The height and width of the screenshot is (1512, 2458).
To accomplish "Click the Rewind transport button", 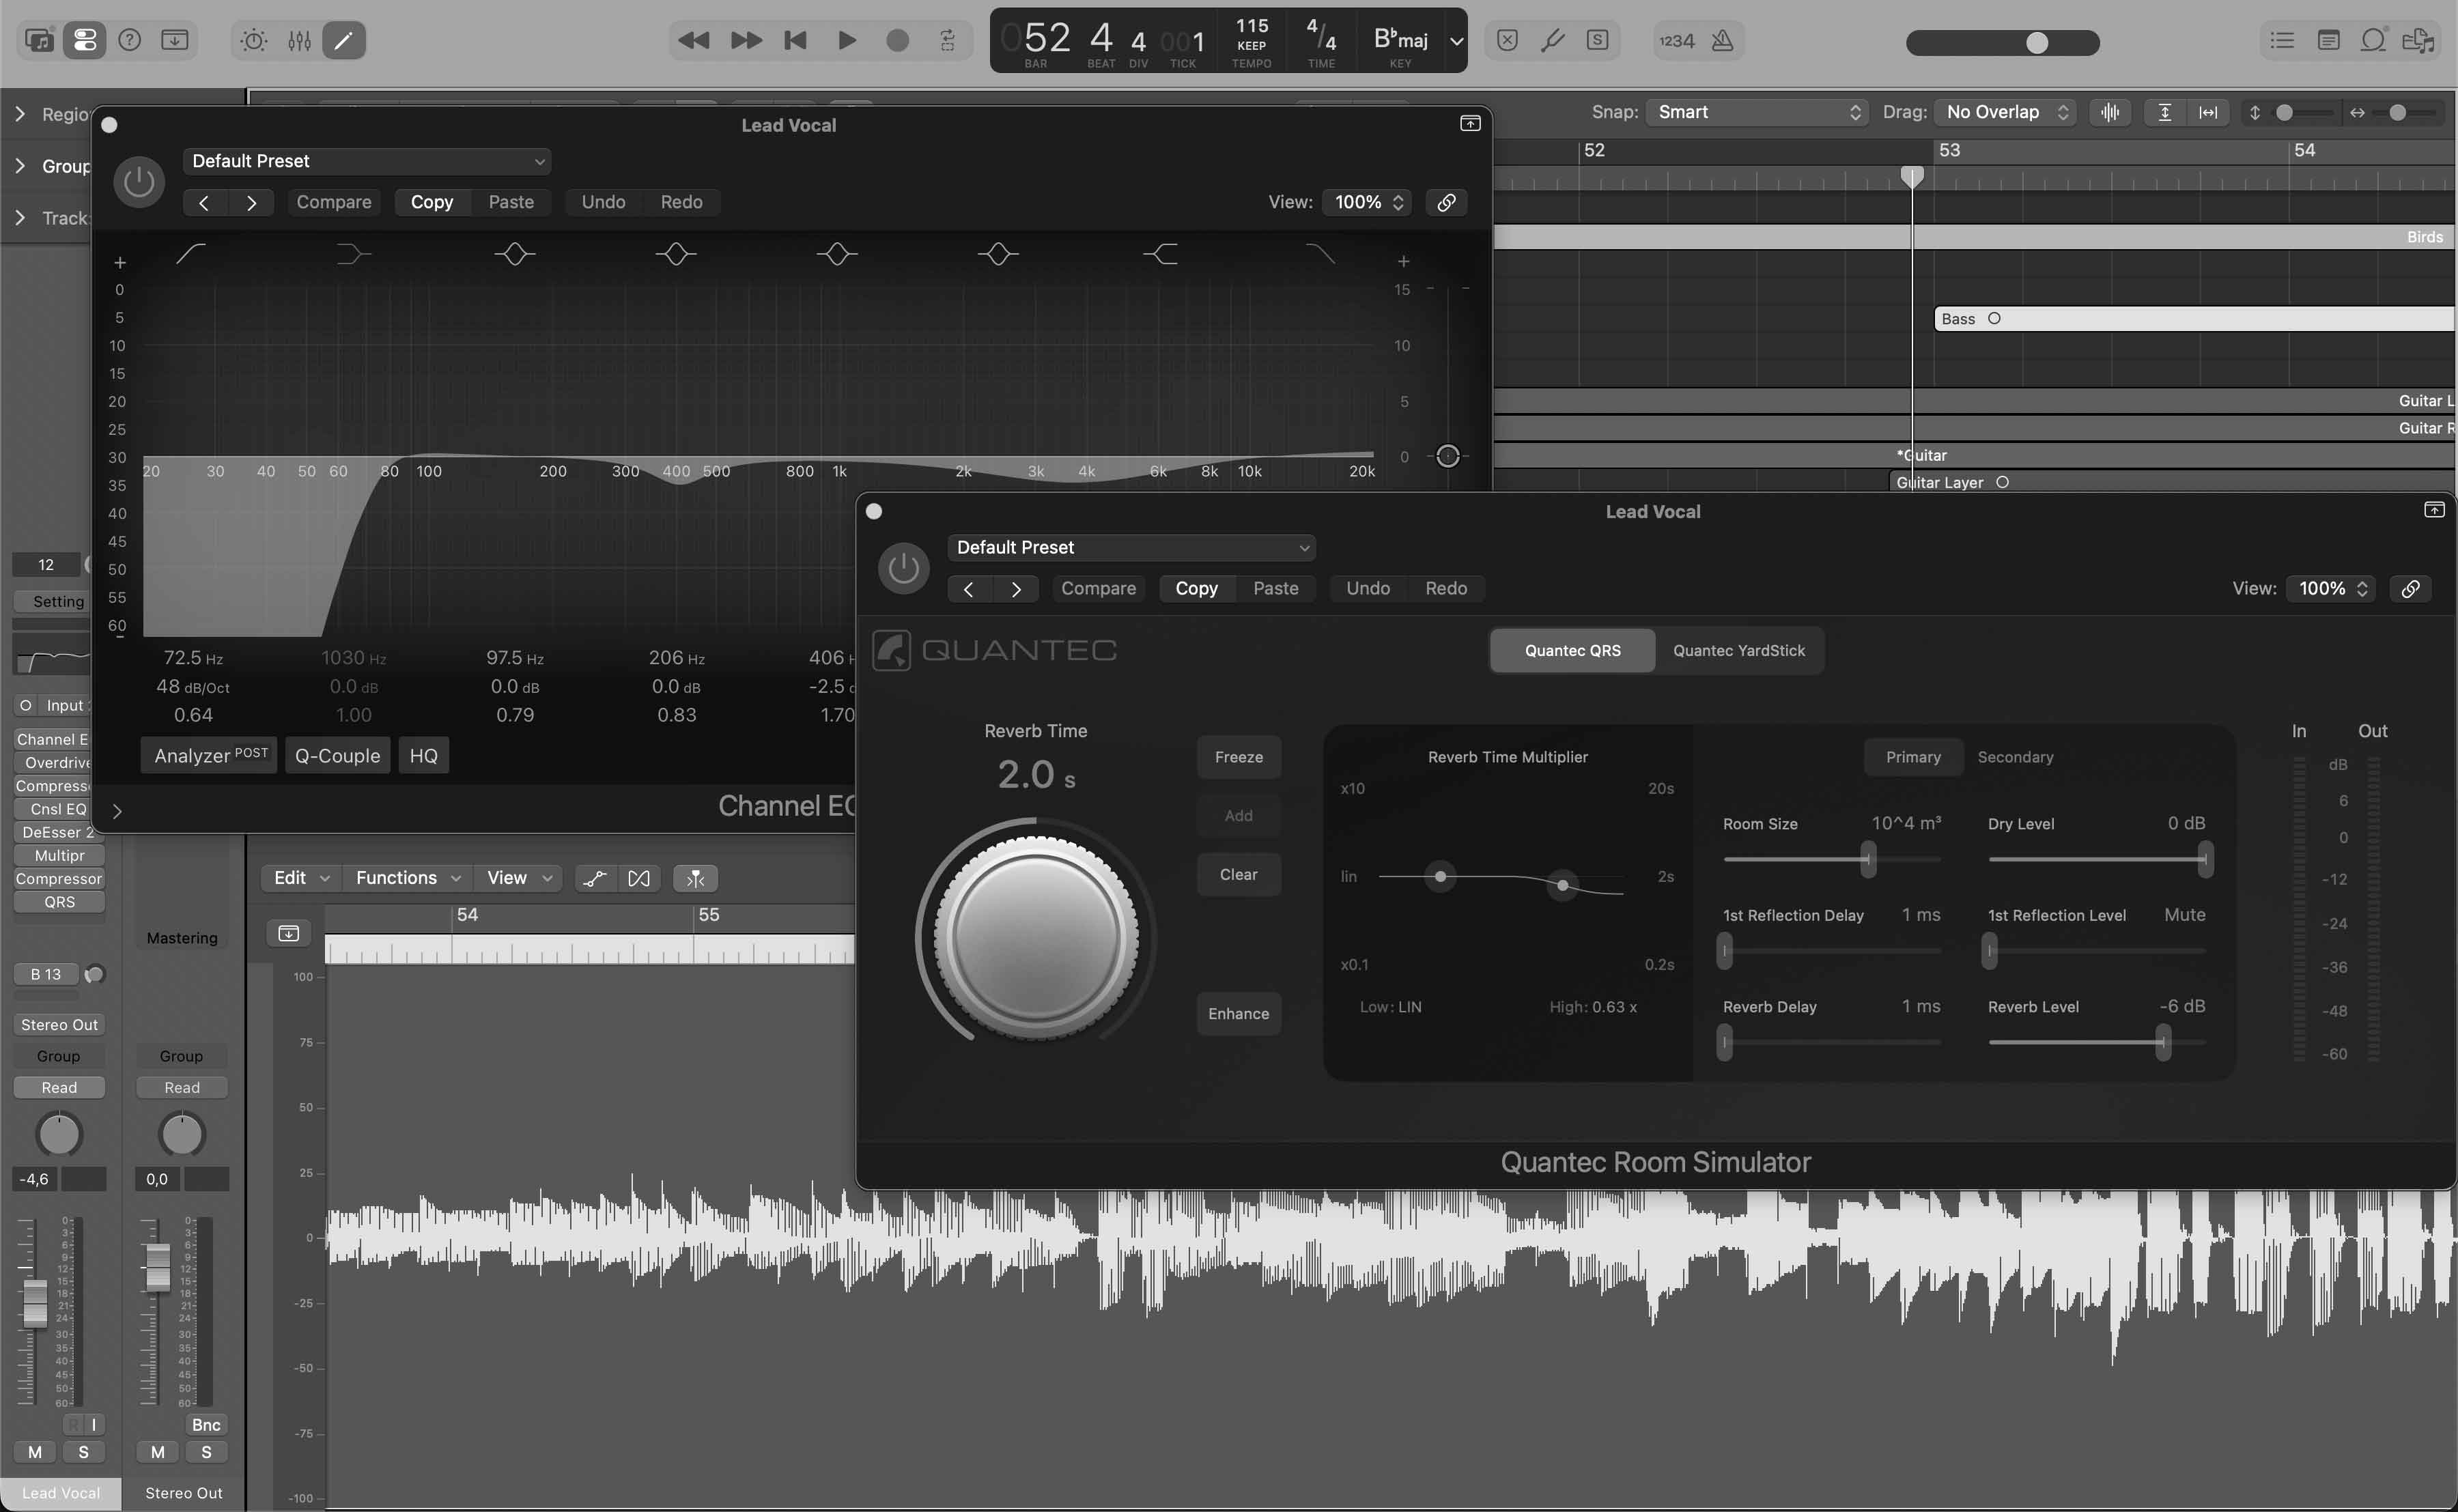I will [x=693, y=40].
